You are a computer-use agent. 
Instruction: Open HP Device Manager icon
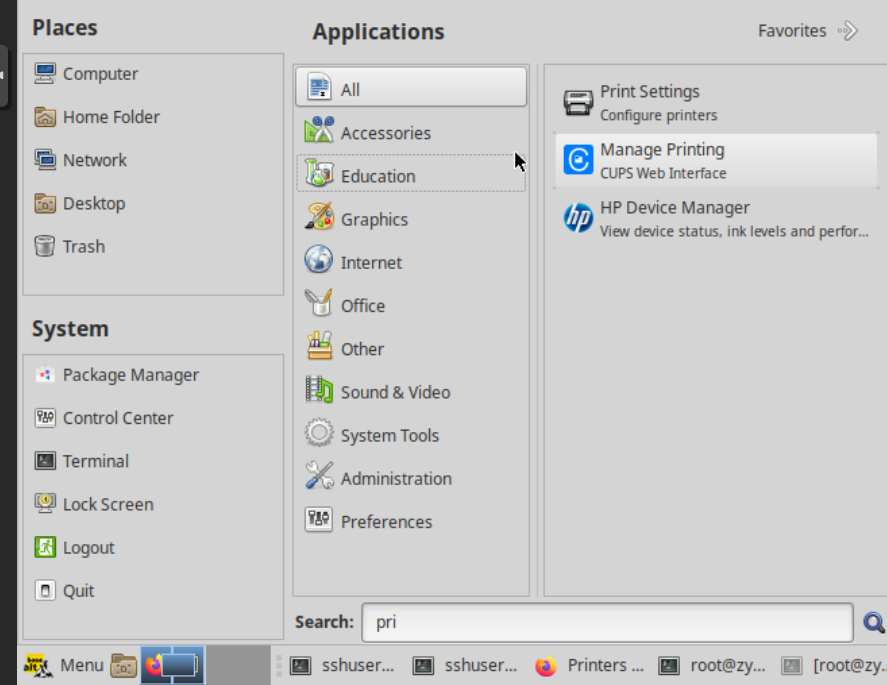(578, 219)
